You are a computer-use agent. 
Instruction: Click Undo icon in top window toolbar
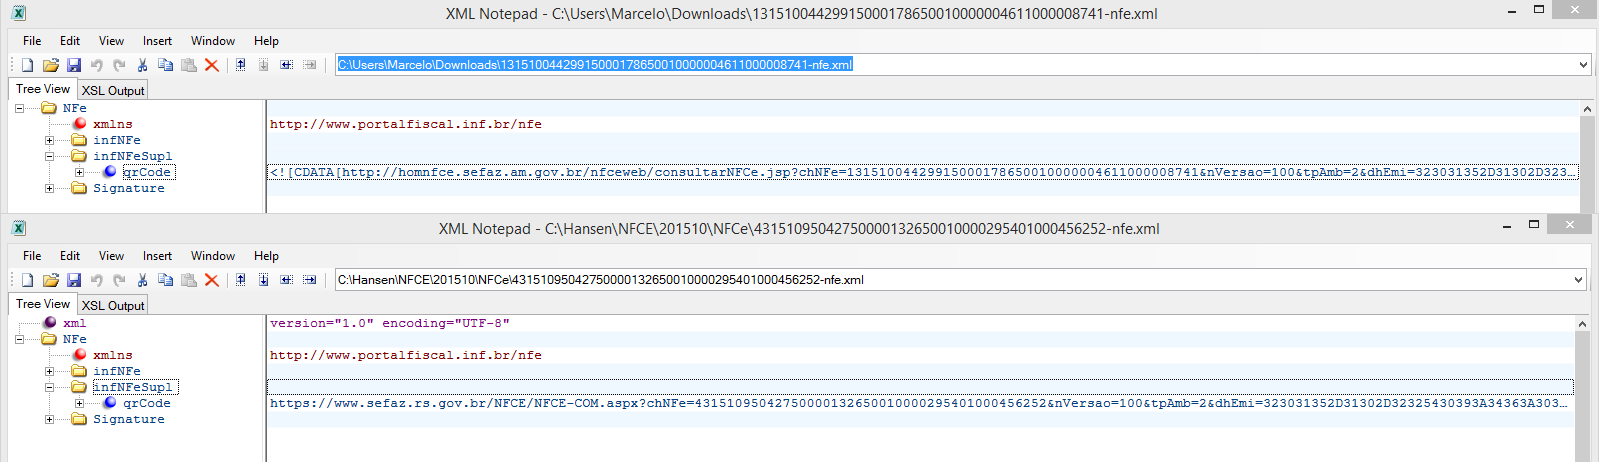[x=97, y=65]
